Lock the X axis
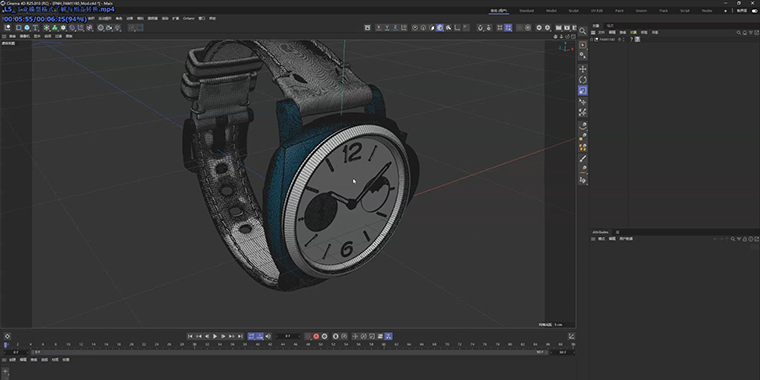Image resolution: width=760 pixels, height=380 pixels. pos(379,28)
